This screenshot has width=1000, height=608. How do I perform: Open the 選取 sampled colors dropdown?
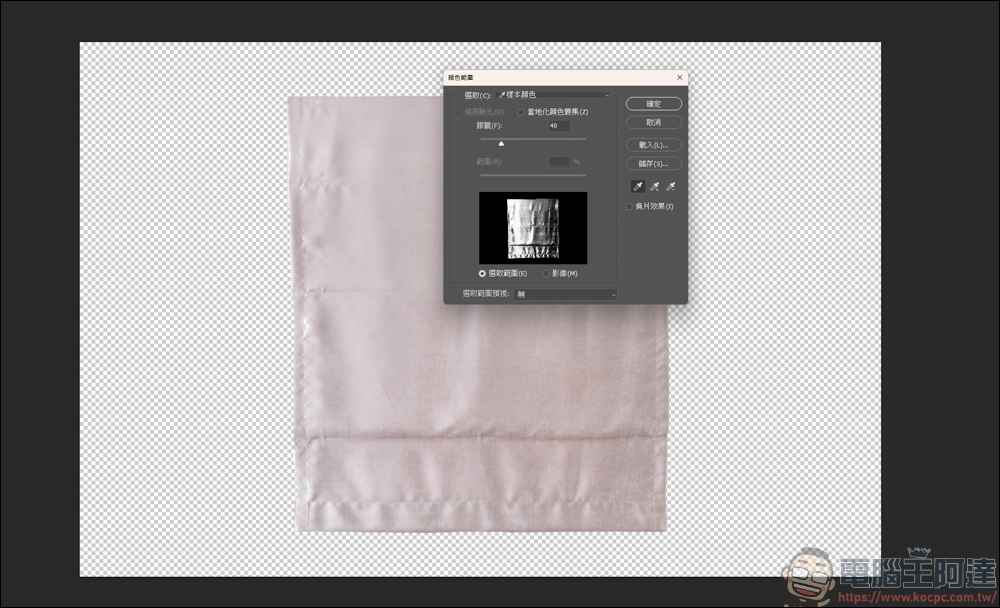tap(552, 94)
